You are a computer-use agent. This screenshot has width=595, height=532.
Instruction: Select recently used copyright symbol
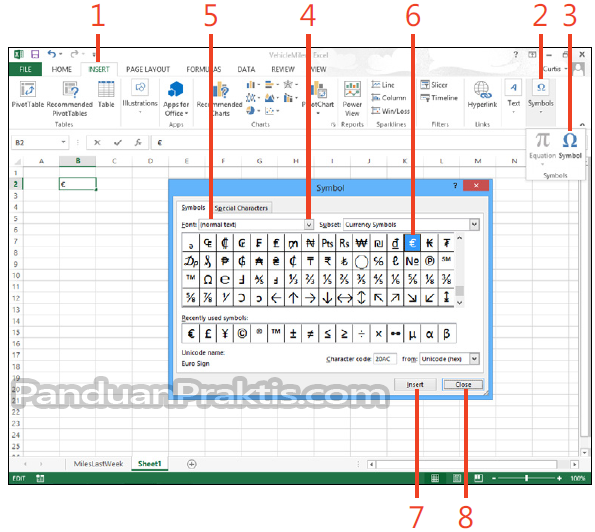point(242,334)
